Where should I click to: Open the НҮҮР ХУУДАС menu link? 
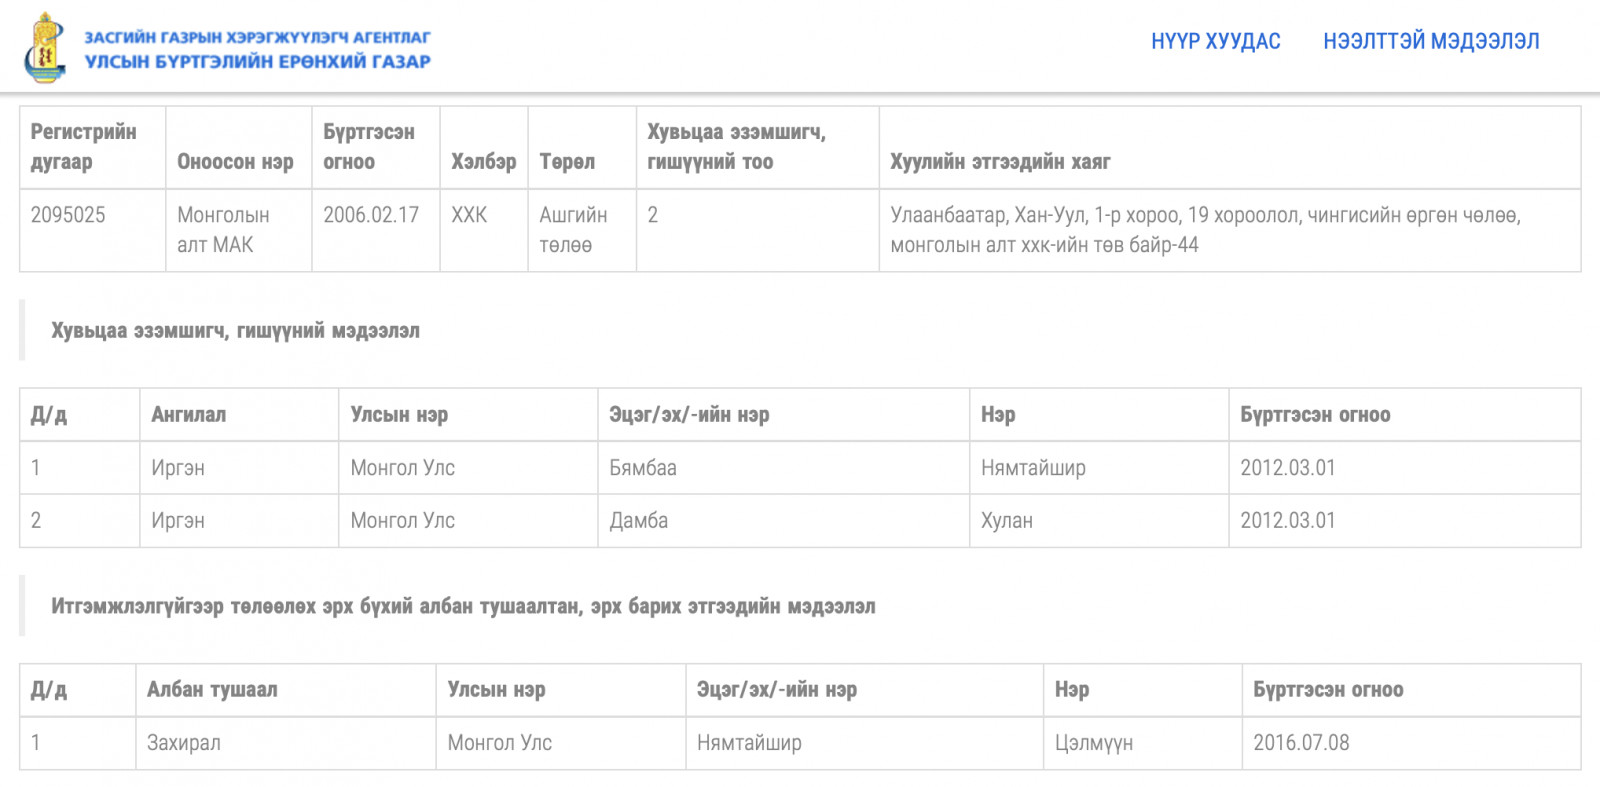(x=1215, y=41)
